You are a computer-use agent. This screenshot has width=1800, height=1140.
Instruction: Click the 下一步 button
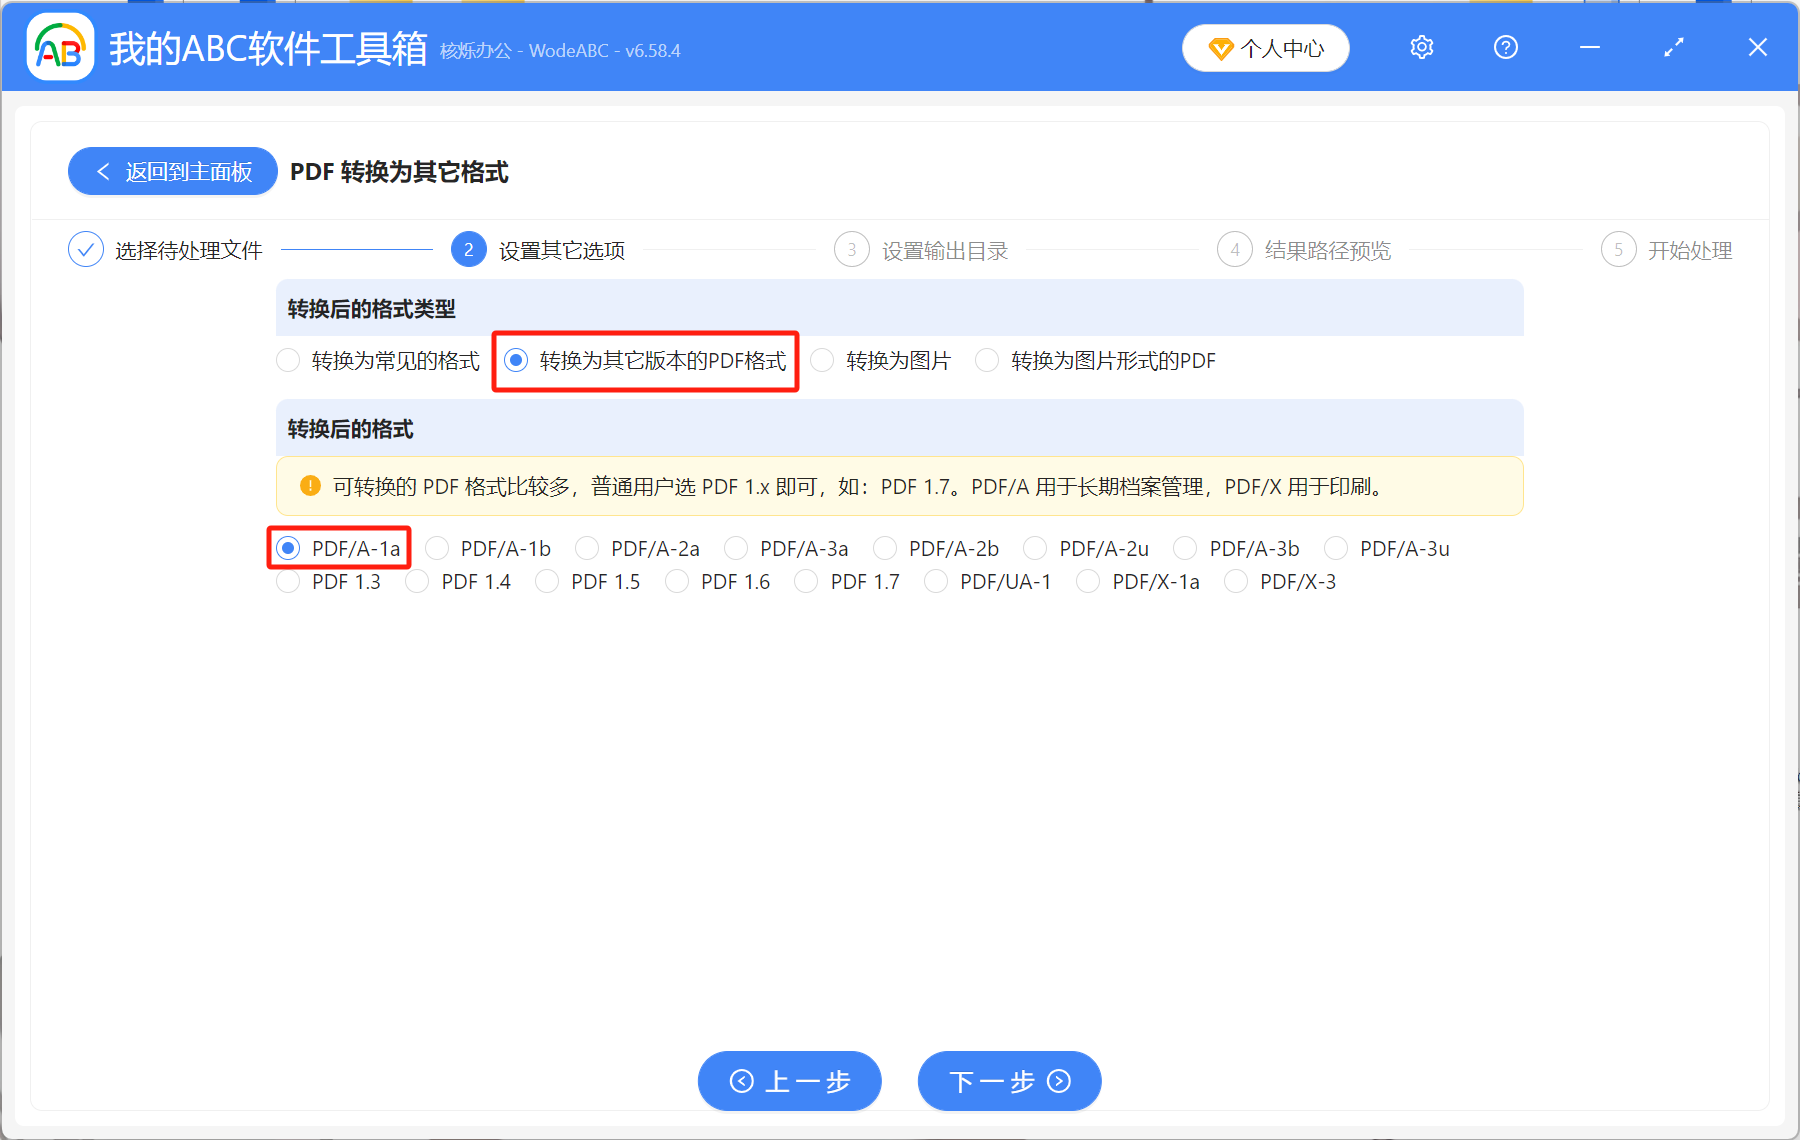tap(1008, 1081)
